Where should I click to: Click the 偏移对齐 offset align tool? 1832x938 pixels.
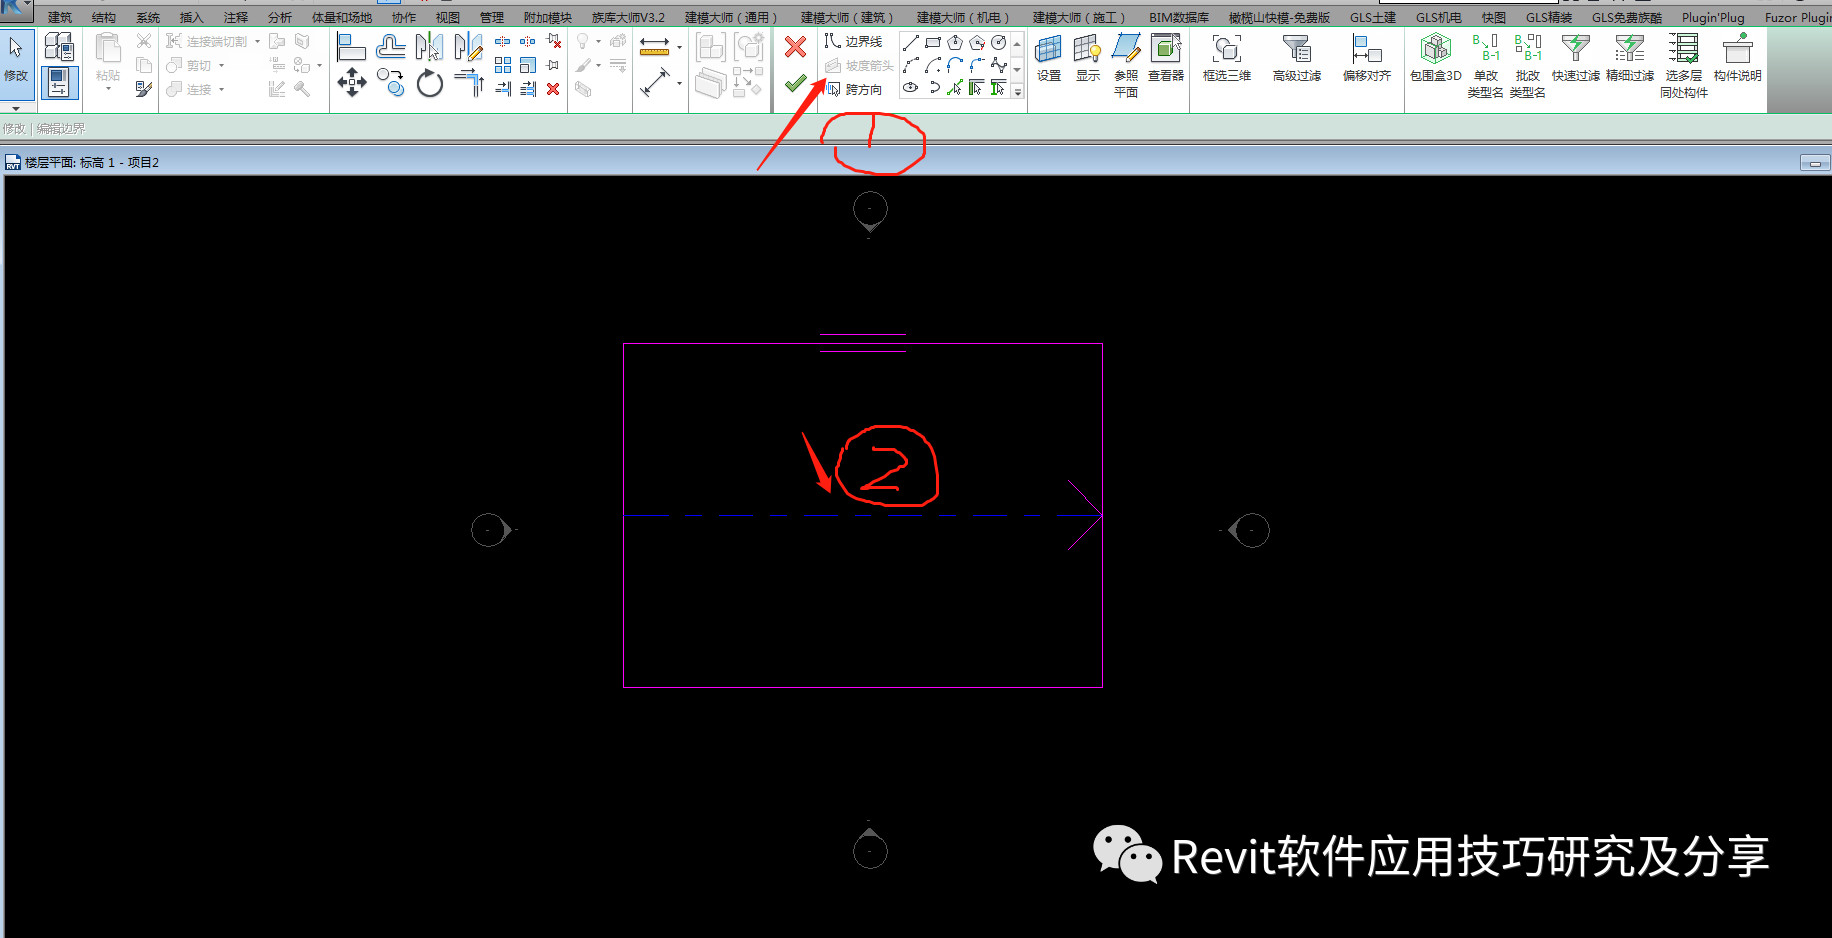[1367, 57]
